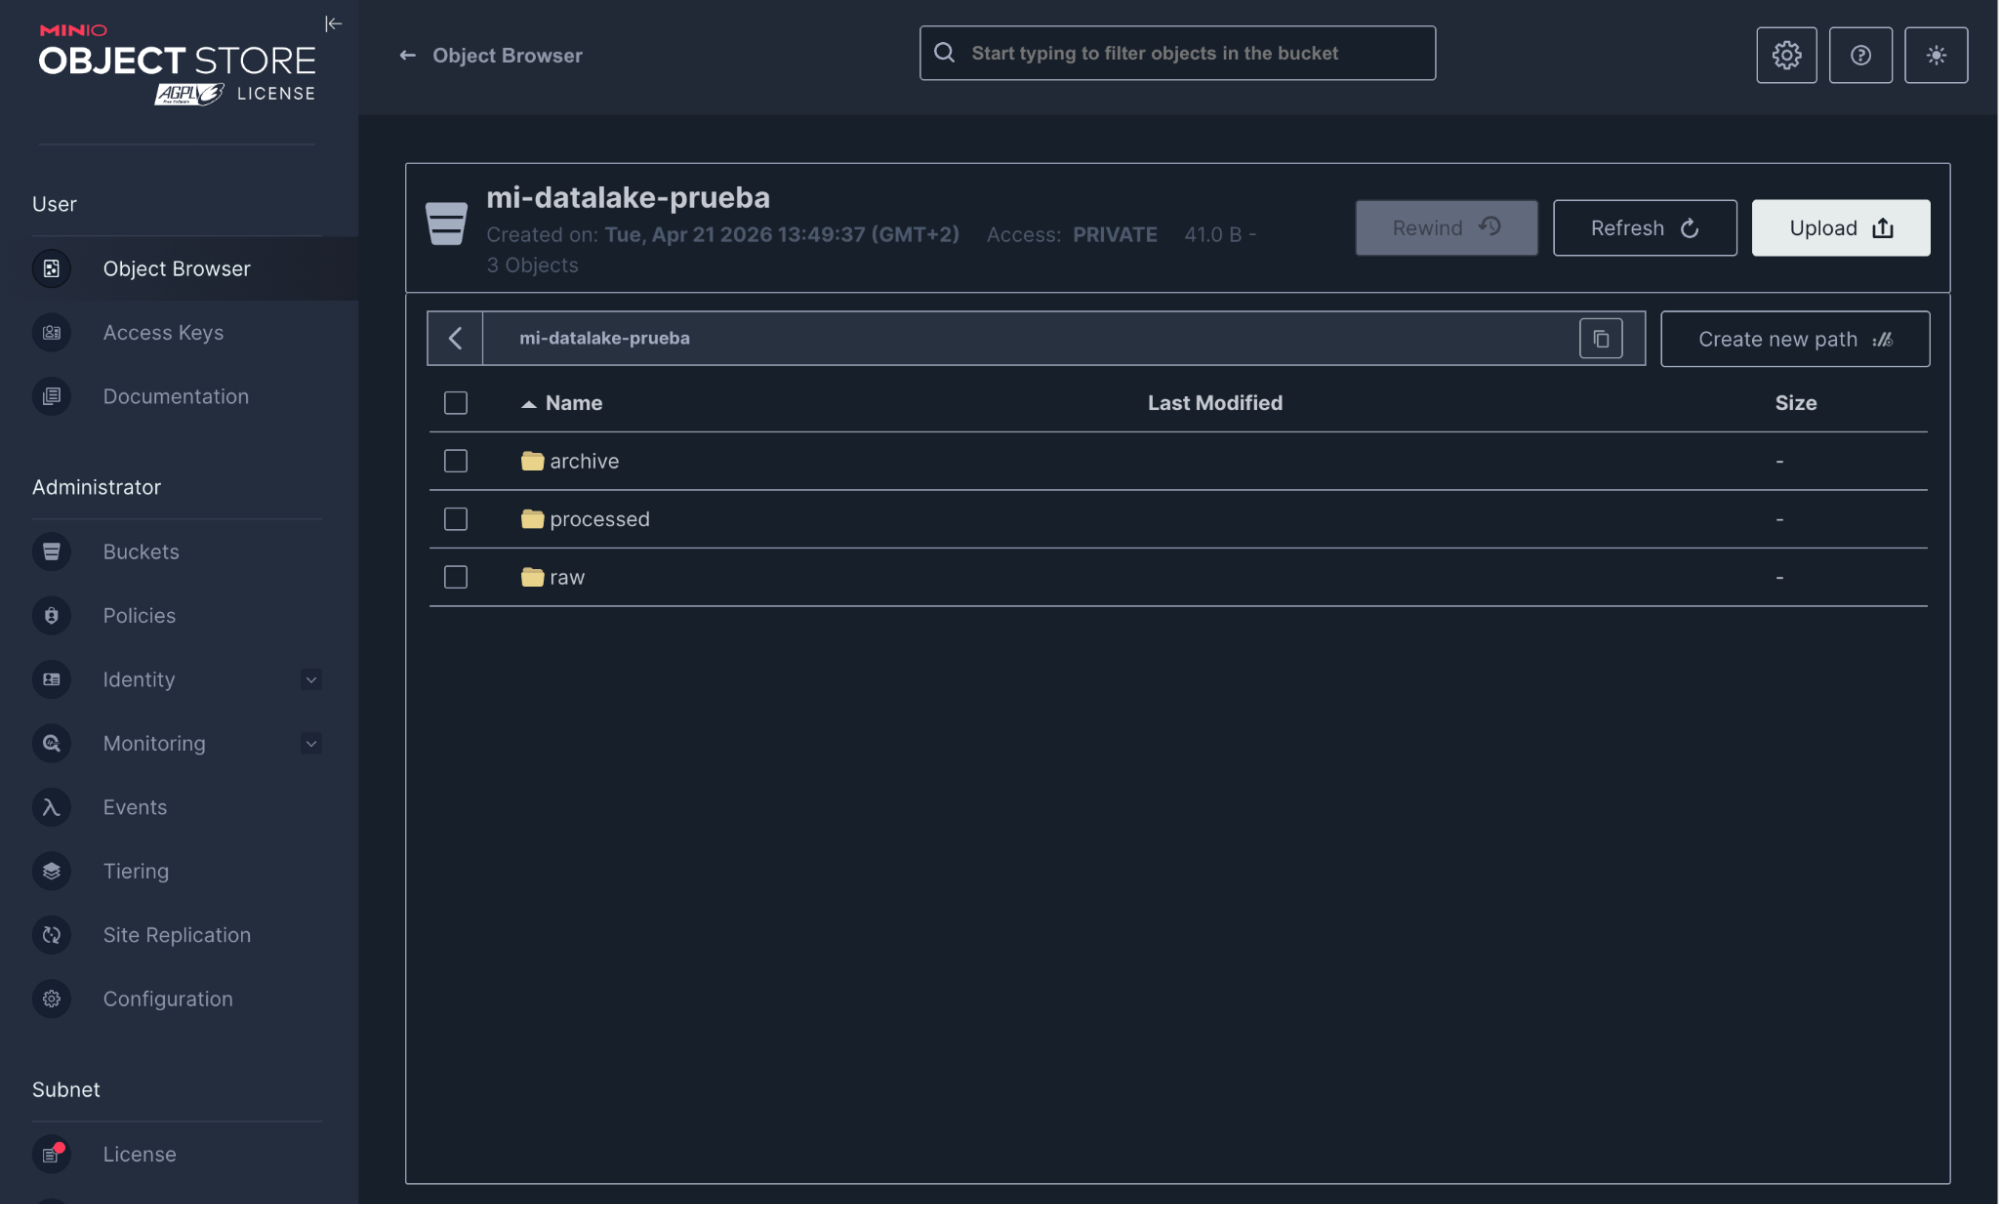
Task: Click the back arrow next to Object Browser
Action: click(x=407, y=55)
